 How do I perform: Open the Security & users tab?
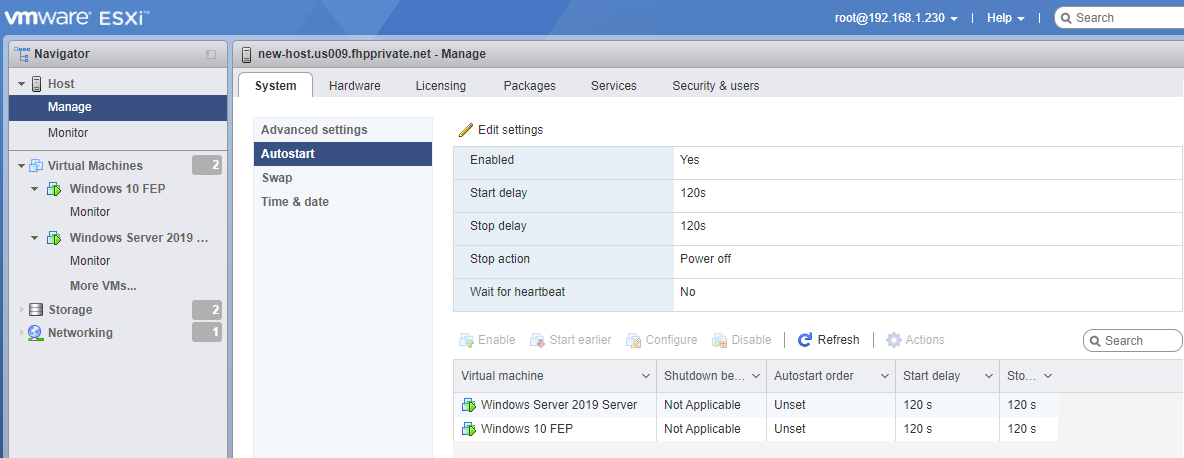tap(715, 86)
